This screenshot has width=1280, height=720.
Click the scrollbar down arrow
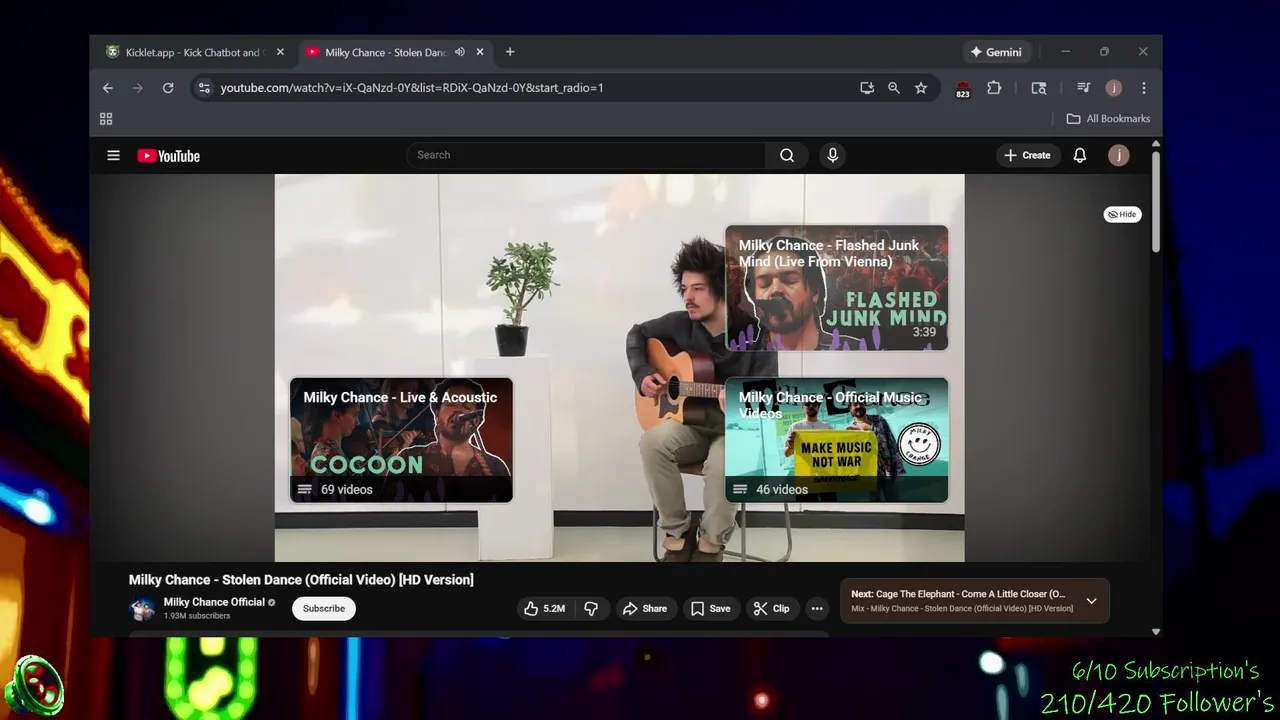coord(1156,631)
